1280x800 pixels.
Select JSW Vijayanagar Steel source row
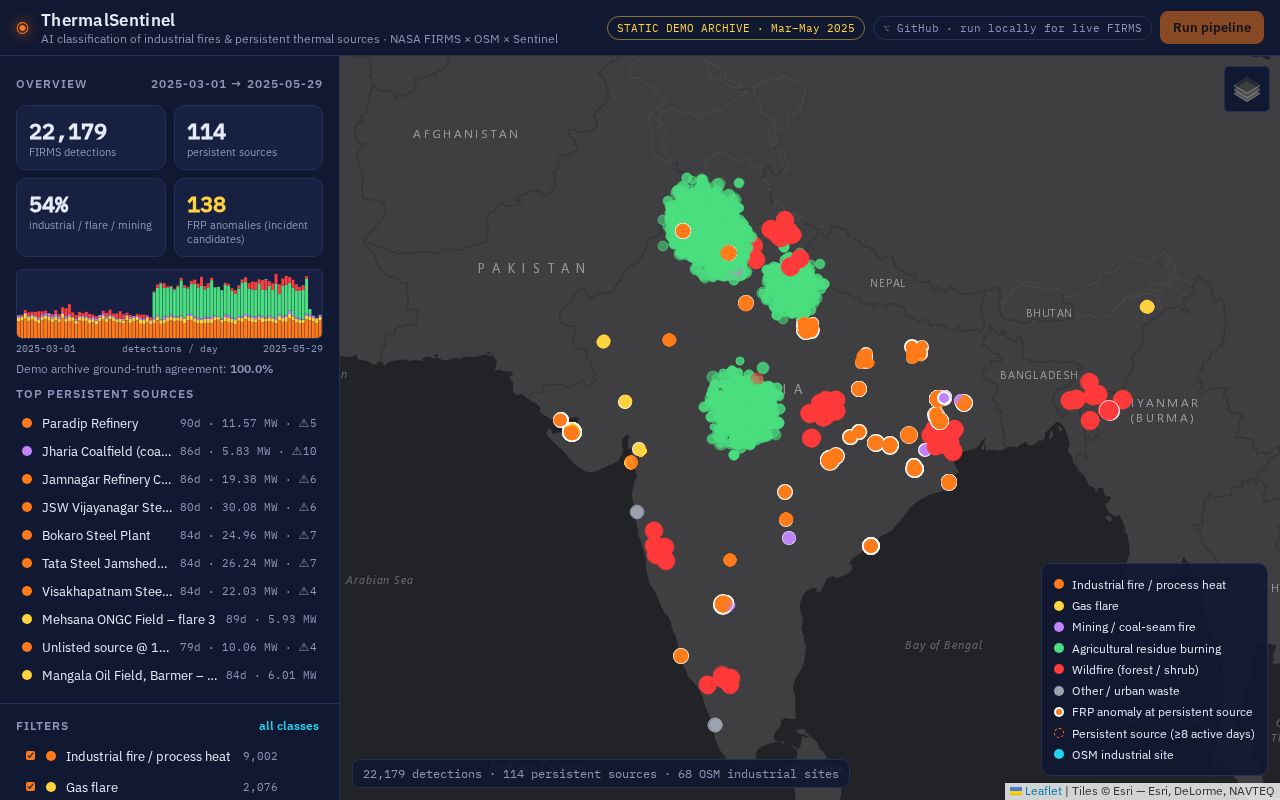tap(169, 508)
